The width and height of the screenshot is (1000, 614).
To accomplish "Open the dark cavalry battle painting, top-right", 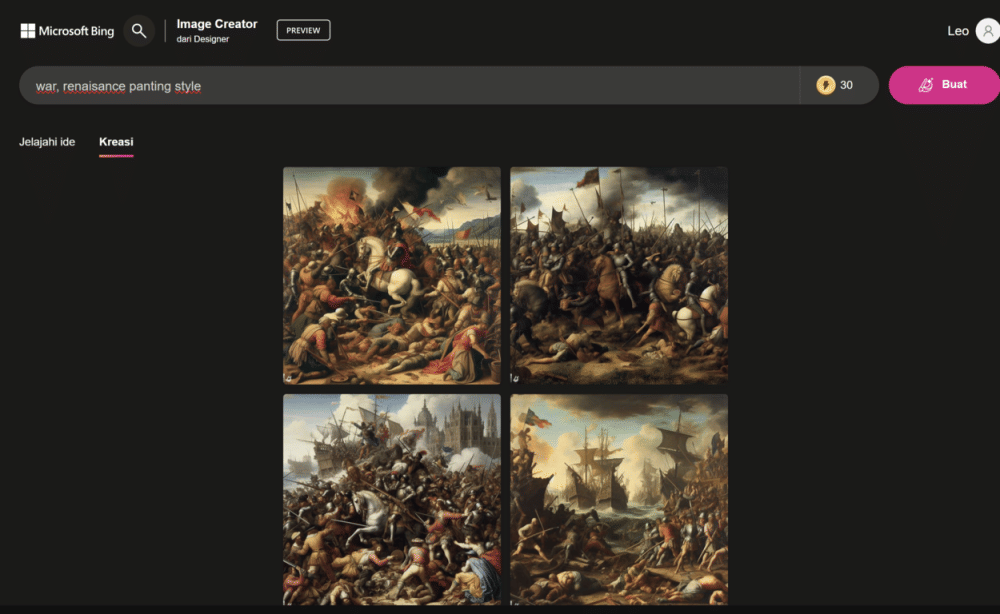I will [619, 275].
